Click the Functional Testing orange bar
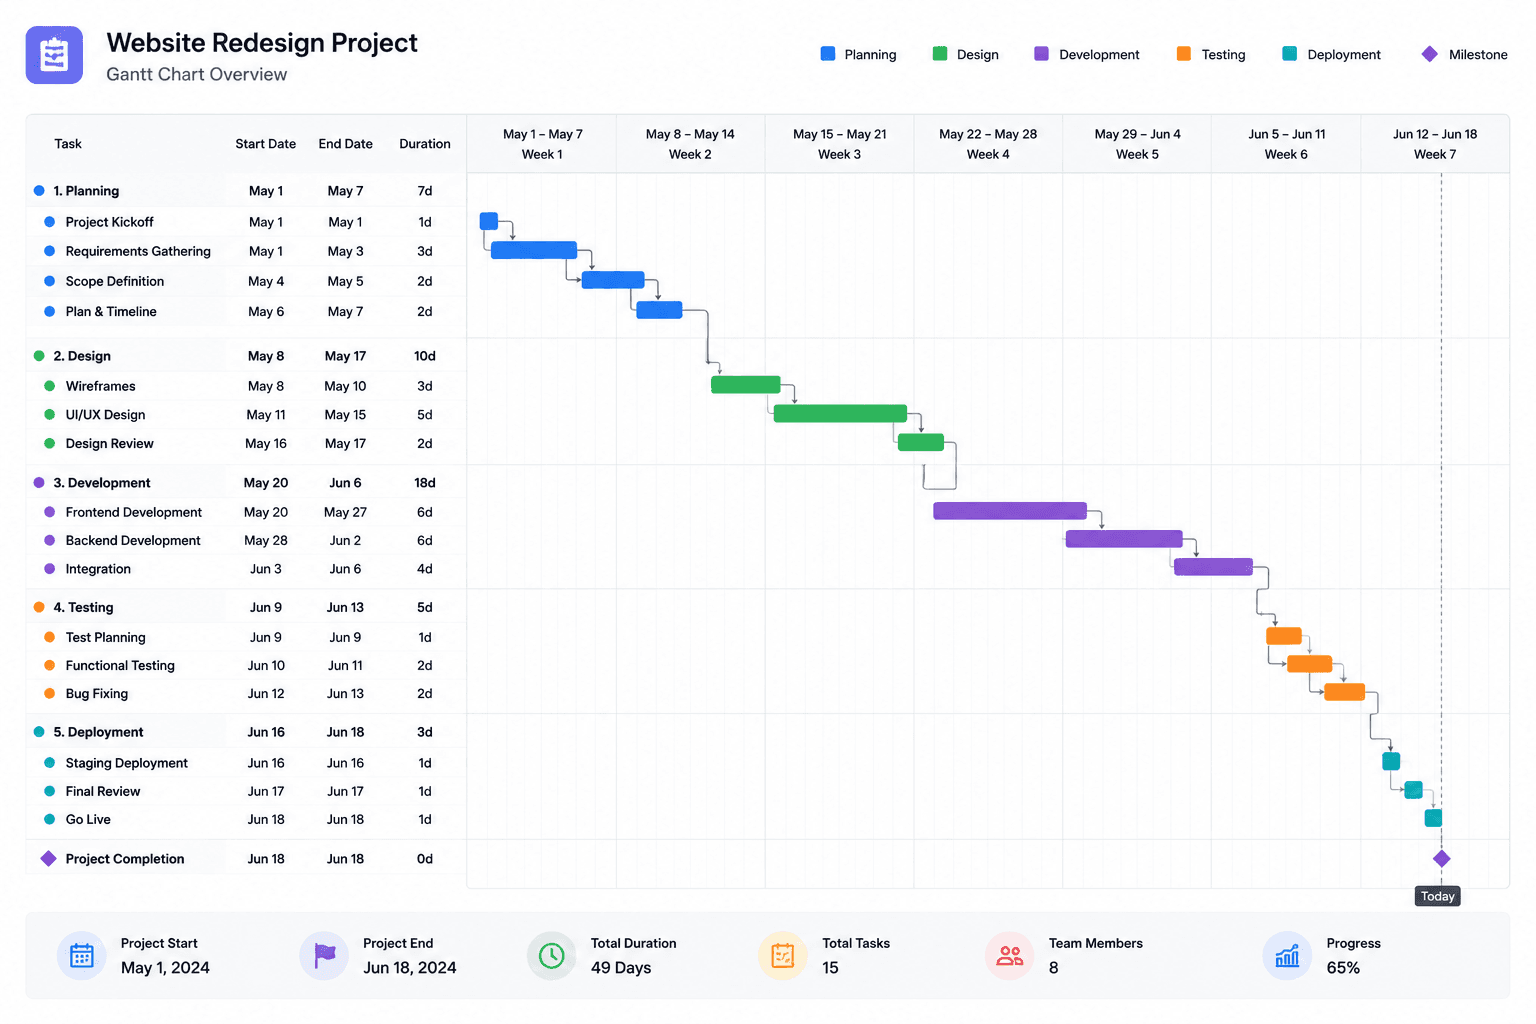Screen dimensions: 1536x1024 [x=1309, y=664]
